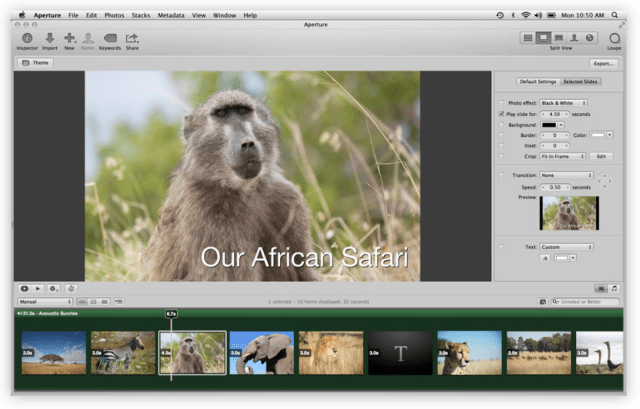The height and width of the screenshot is (409, 640).
Task: Click the Crop Edit button
Action: [x=601, y=156]
